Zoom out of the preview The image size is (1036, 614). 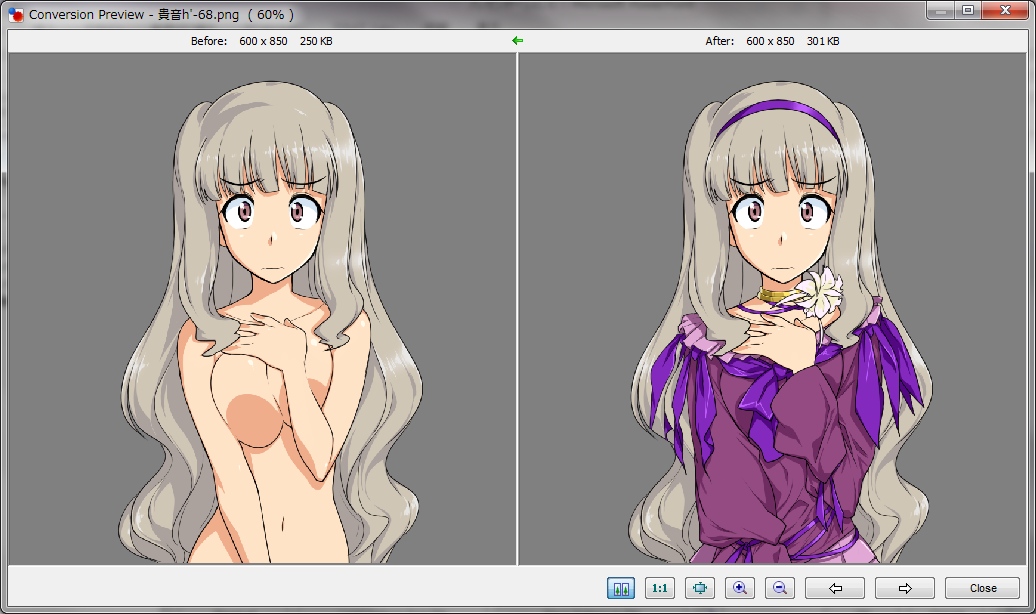tap(780, 588)
